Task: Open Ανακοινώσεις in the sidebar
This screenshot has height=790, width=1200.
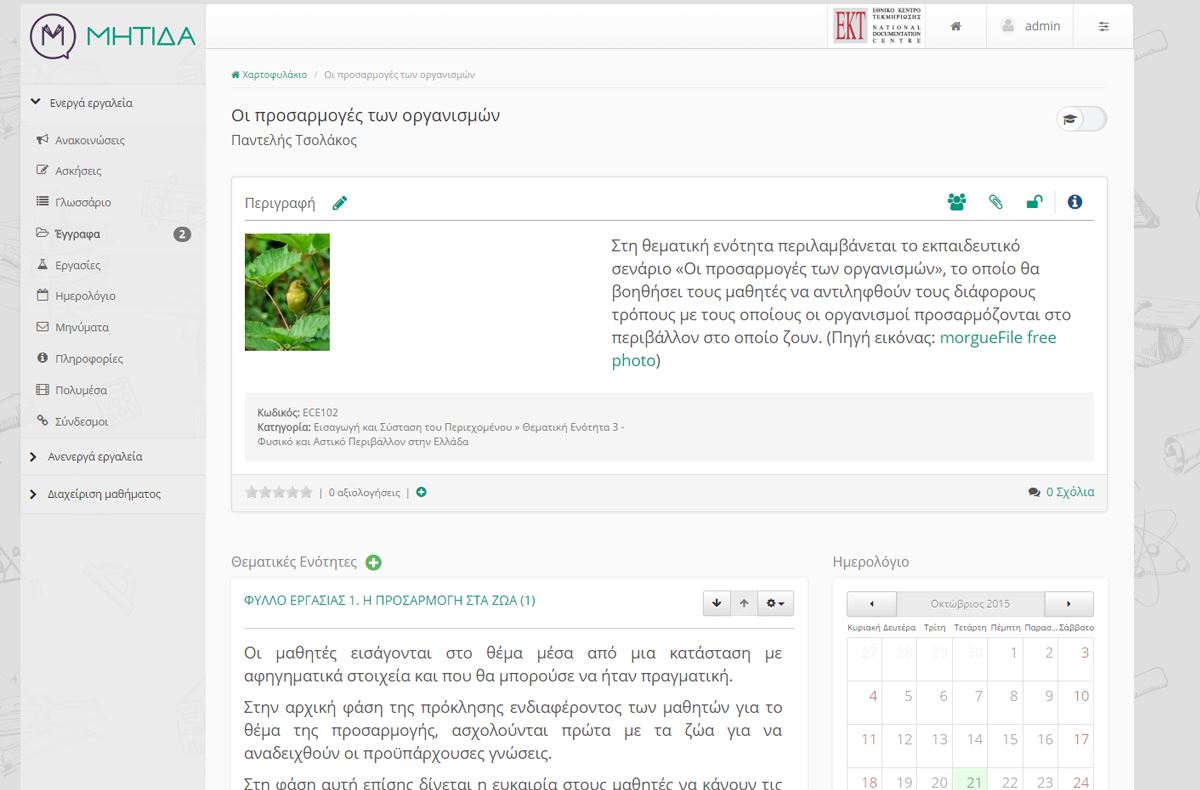Action: [x=89, y=141]
